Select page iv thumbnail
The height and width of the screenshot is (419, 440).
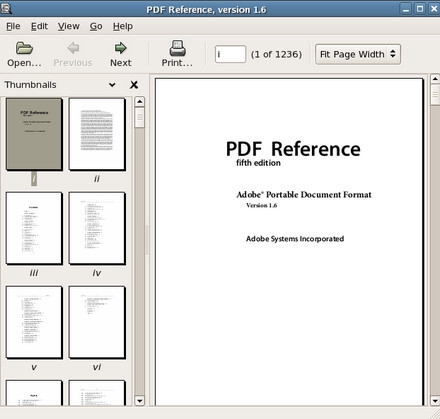click(x=97, y=228)
